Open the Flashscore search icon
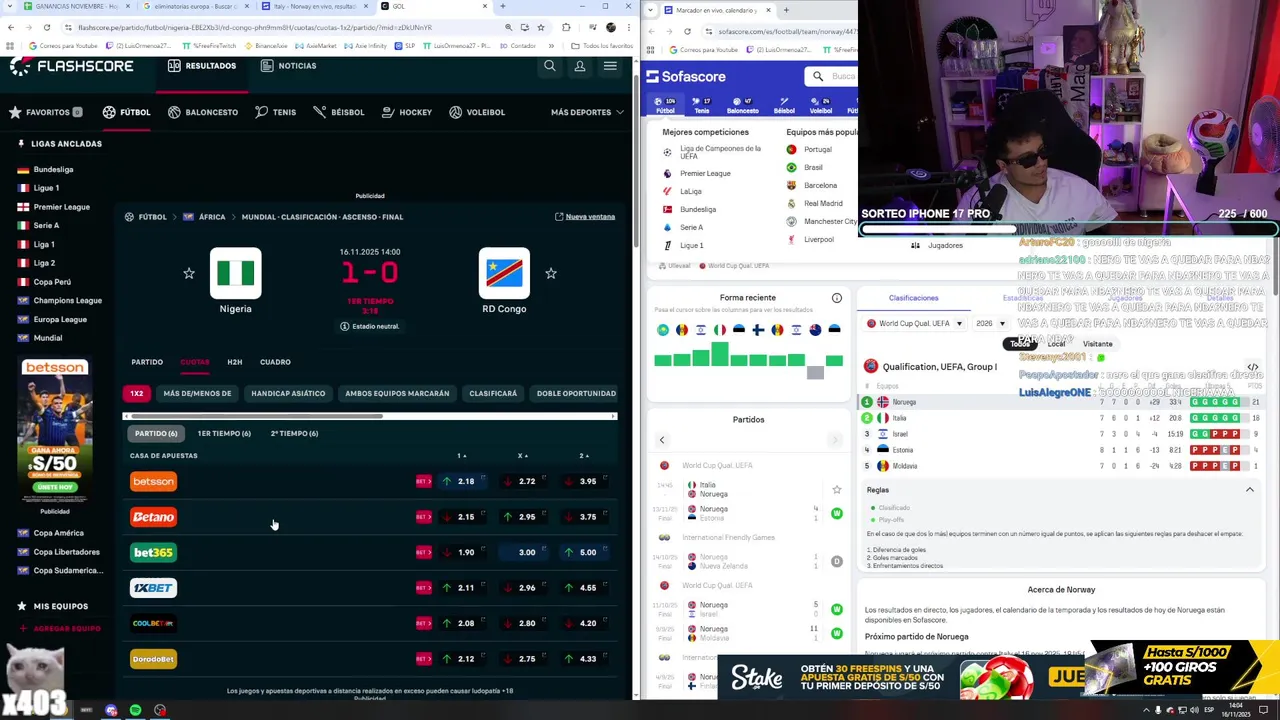Image resolution: width=1280 pixels, height=720 pixels. [x=550, y=66]
